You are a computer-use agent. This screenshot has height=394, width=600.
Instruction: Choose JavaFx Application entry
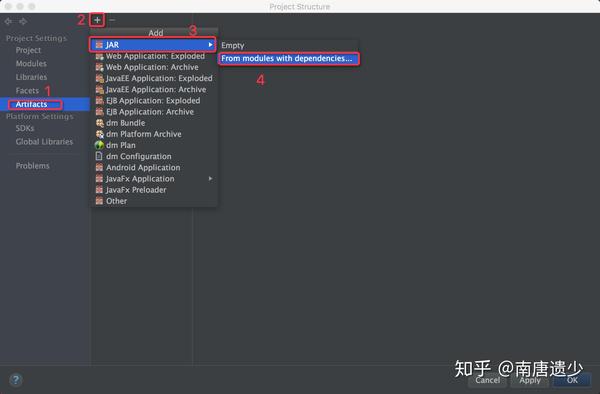[154, 178]
